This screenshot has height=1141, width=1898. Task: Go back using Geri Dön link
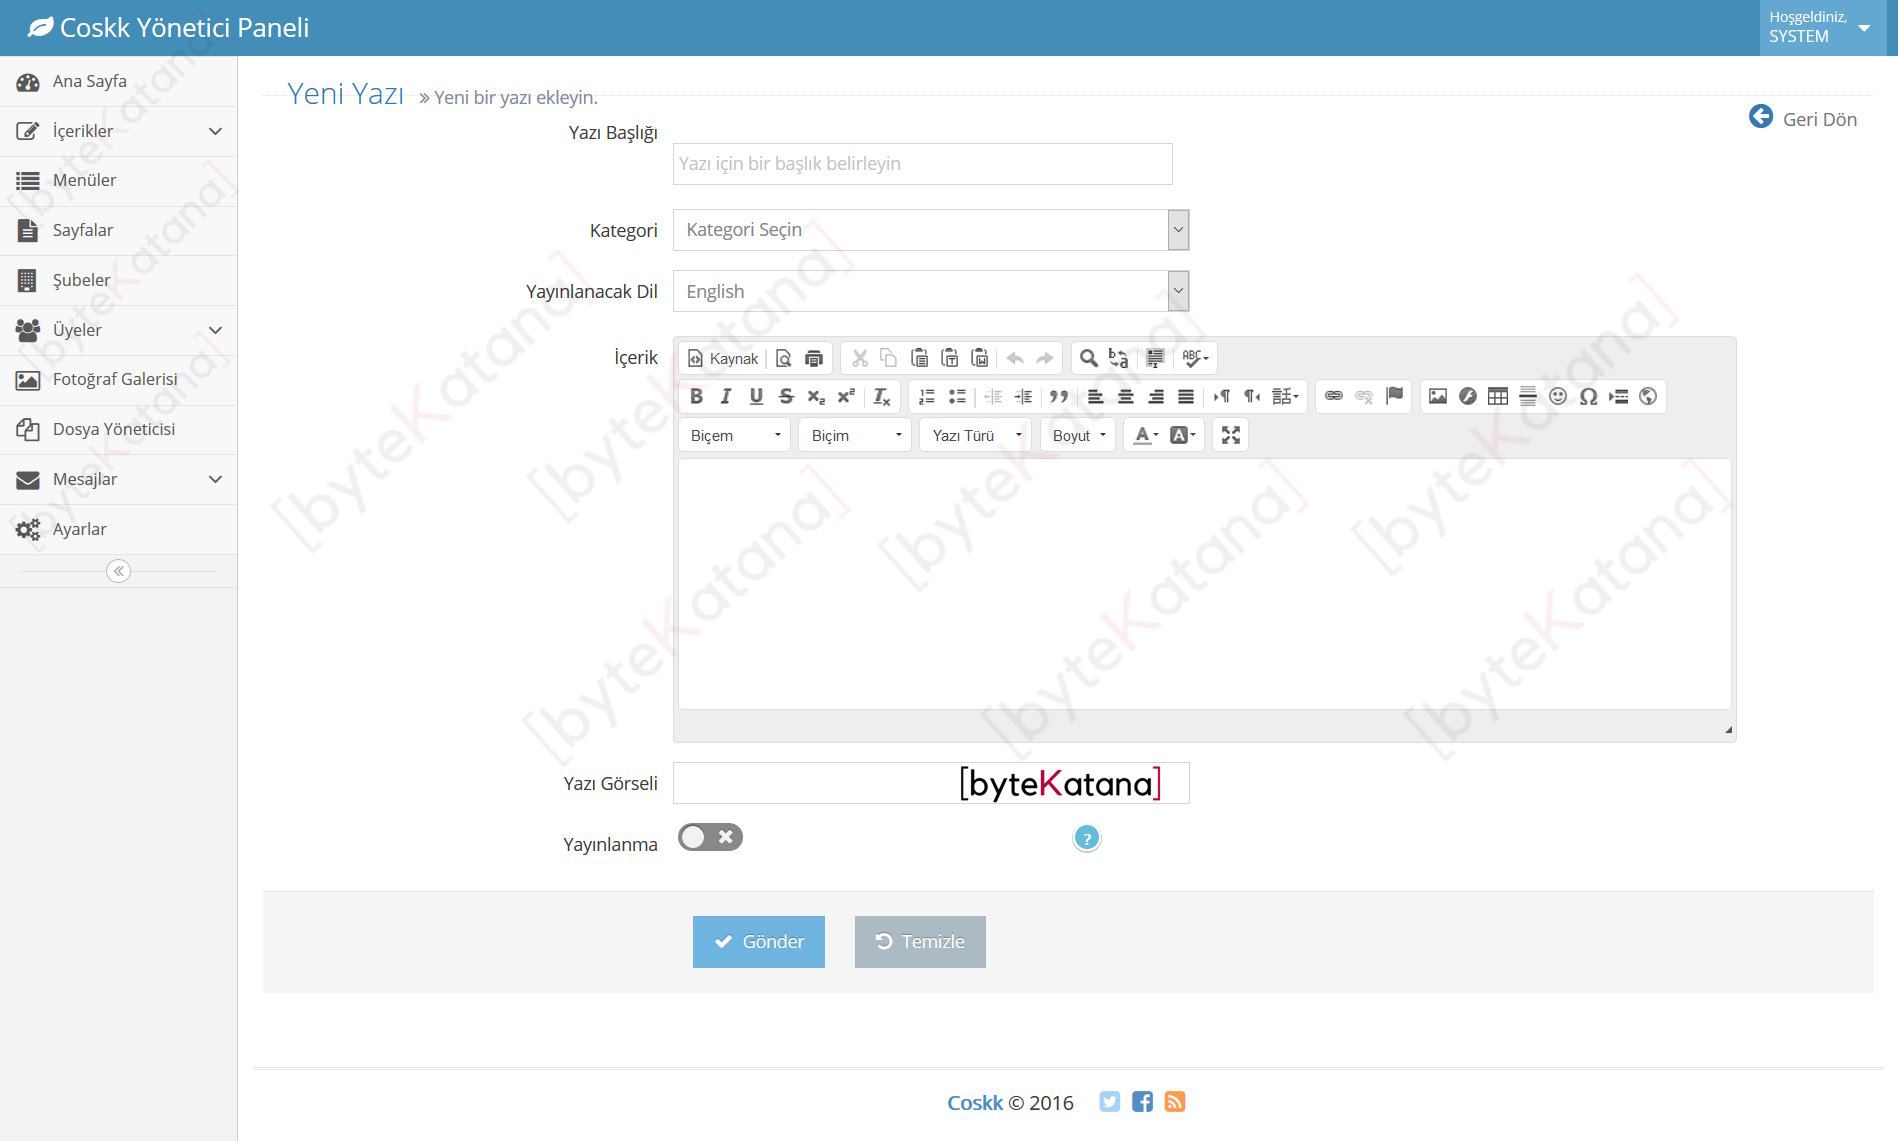[x=1803, y=119]
